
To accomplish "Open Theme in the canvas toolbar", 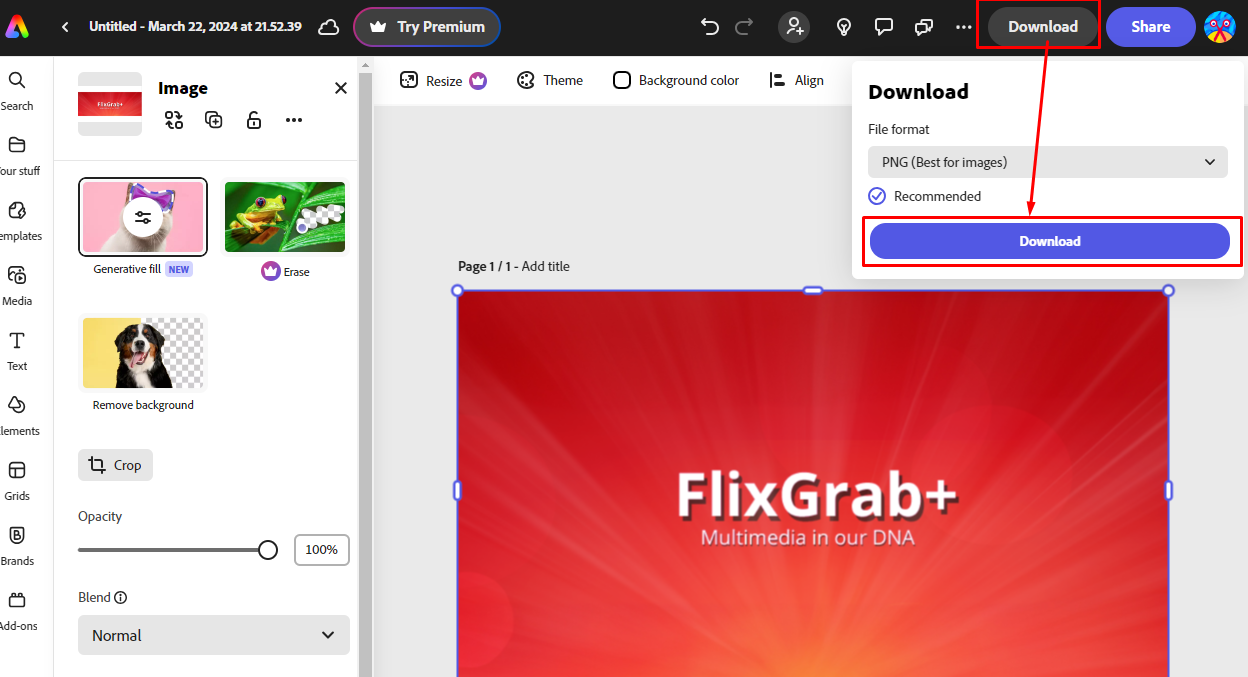I will [550, 80].
